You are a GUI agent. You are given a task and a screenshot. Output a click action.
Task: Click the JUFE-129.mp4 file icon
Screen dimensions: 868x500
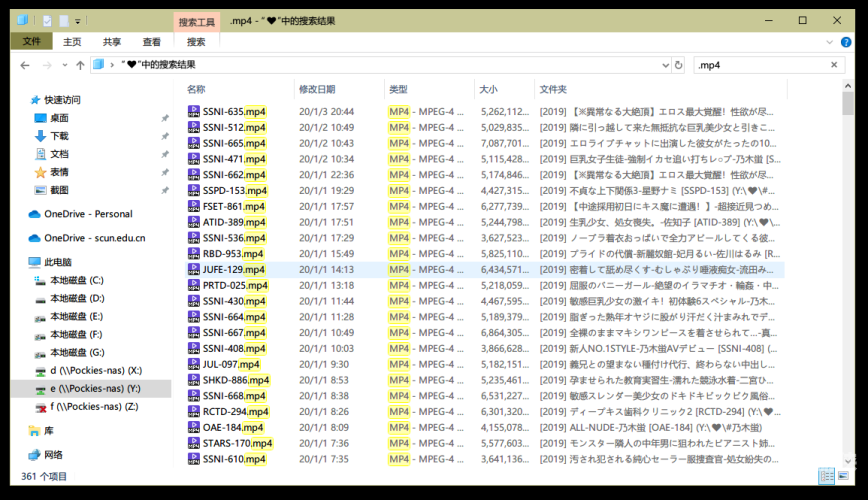pyautogui.click(x=194, y=270)
